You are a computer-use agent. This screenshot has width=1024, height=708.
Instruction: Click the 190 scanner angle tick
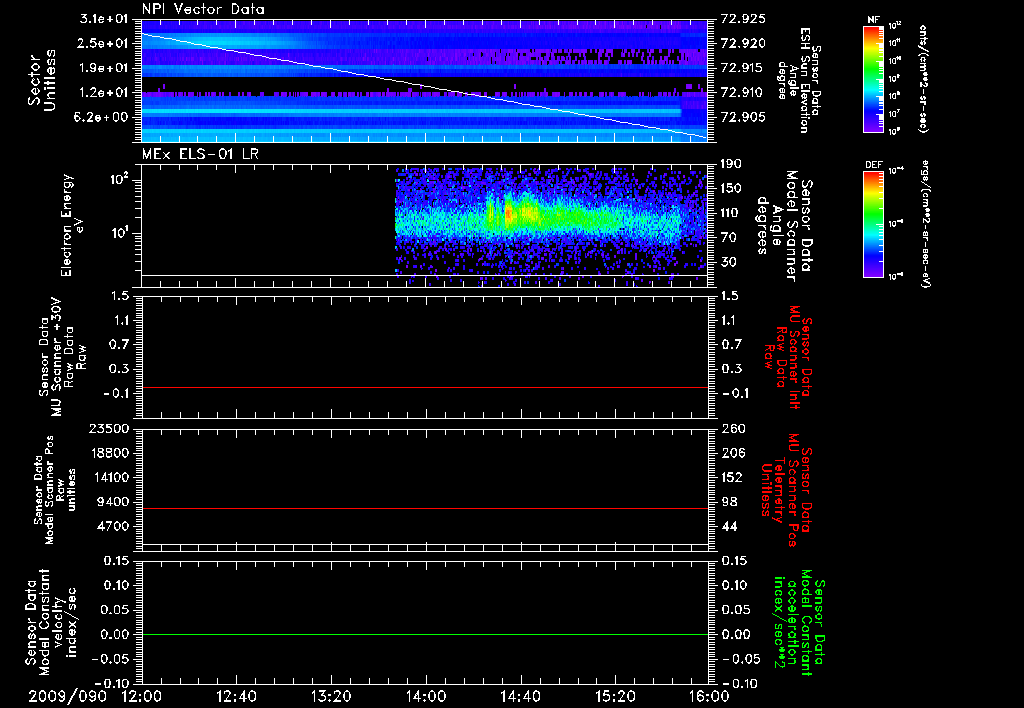pos(731,164)
